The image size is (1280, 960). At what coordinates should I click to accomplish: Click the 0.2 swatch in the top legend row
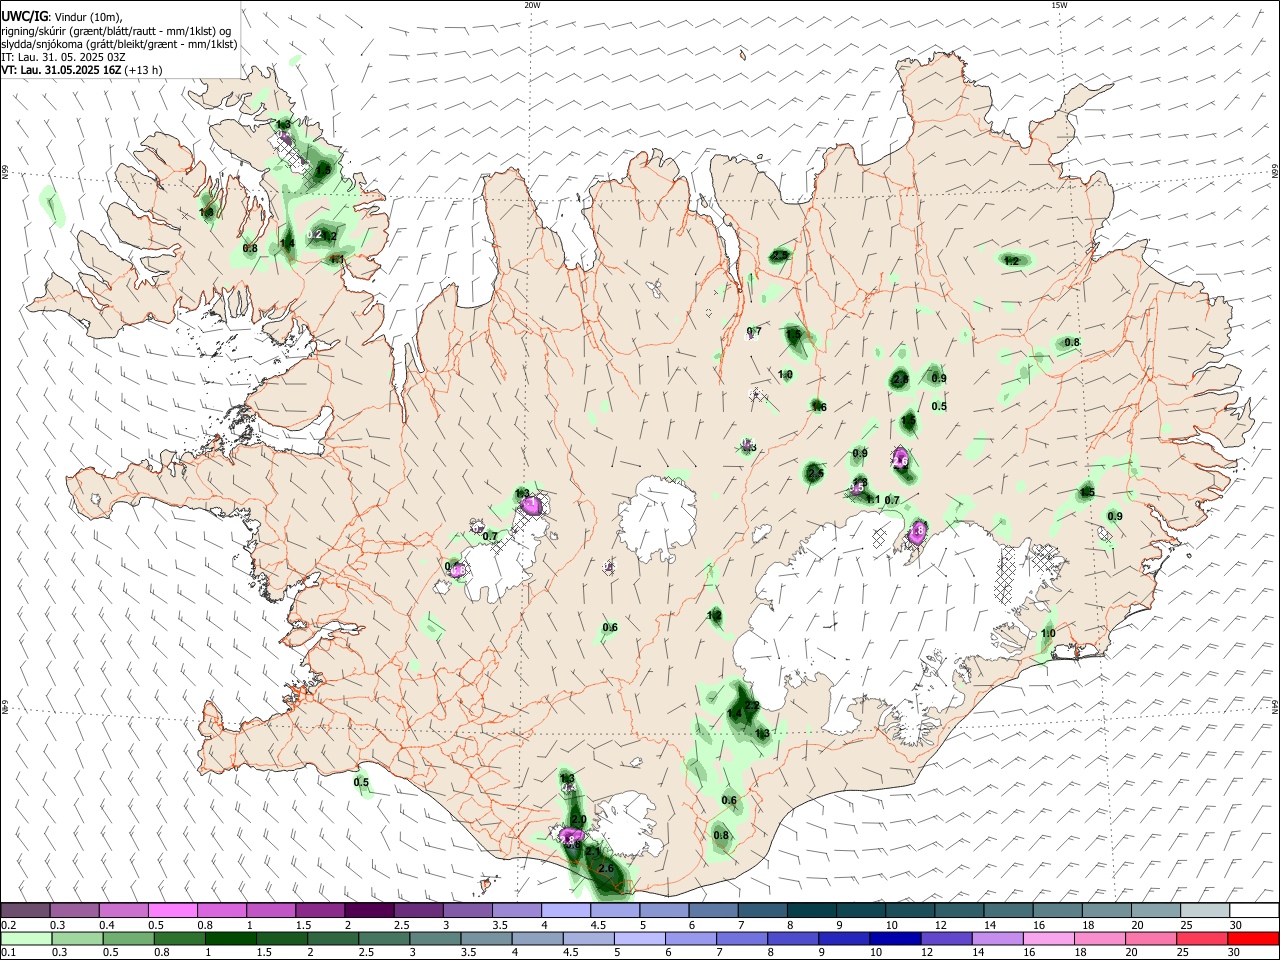(25, 910)
